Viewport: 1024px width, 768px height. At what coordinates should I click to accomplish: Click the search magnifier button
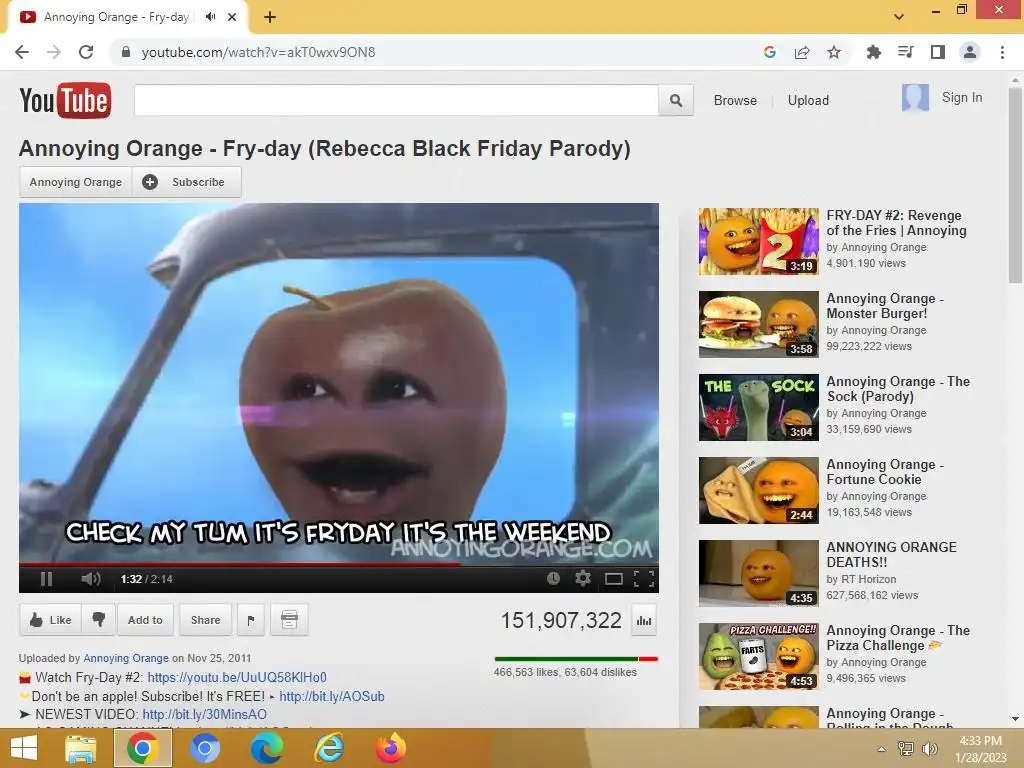tap(676, 101)
